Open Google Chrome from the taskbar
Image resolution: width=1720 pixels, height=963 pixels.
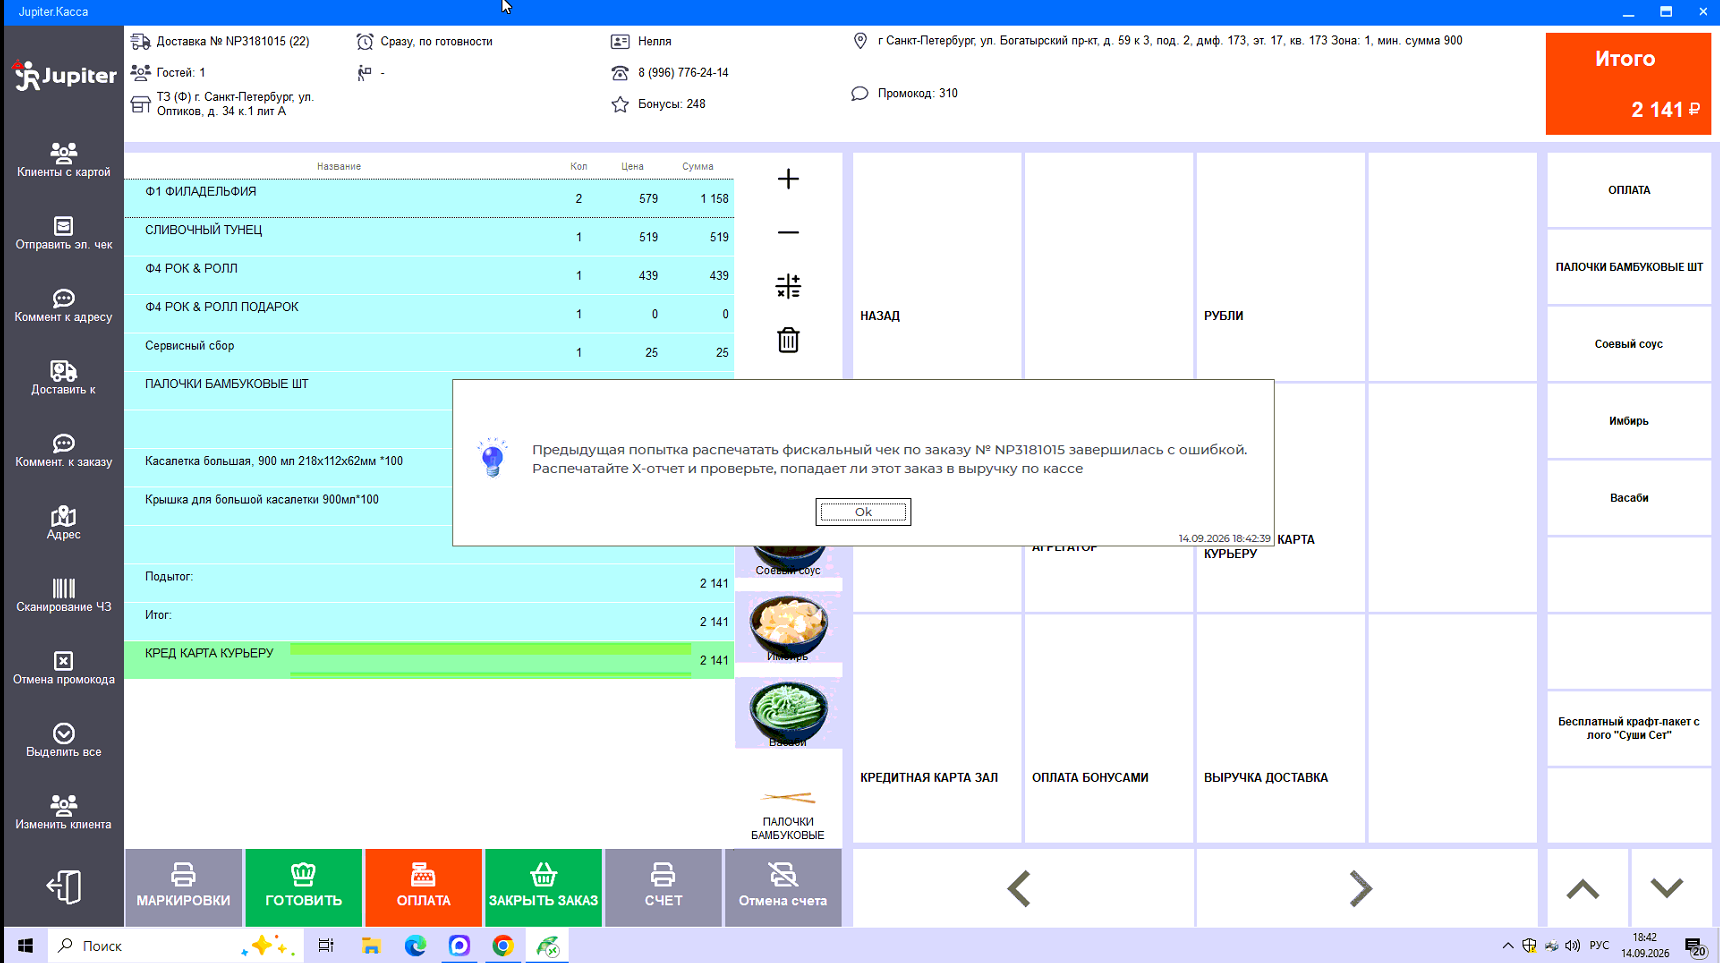(503, 946)
